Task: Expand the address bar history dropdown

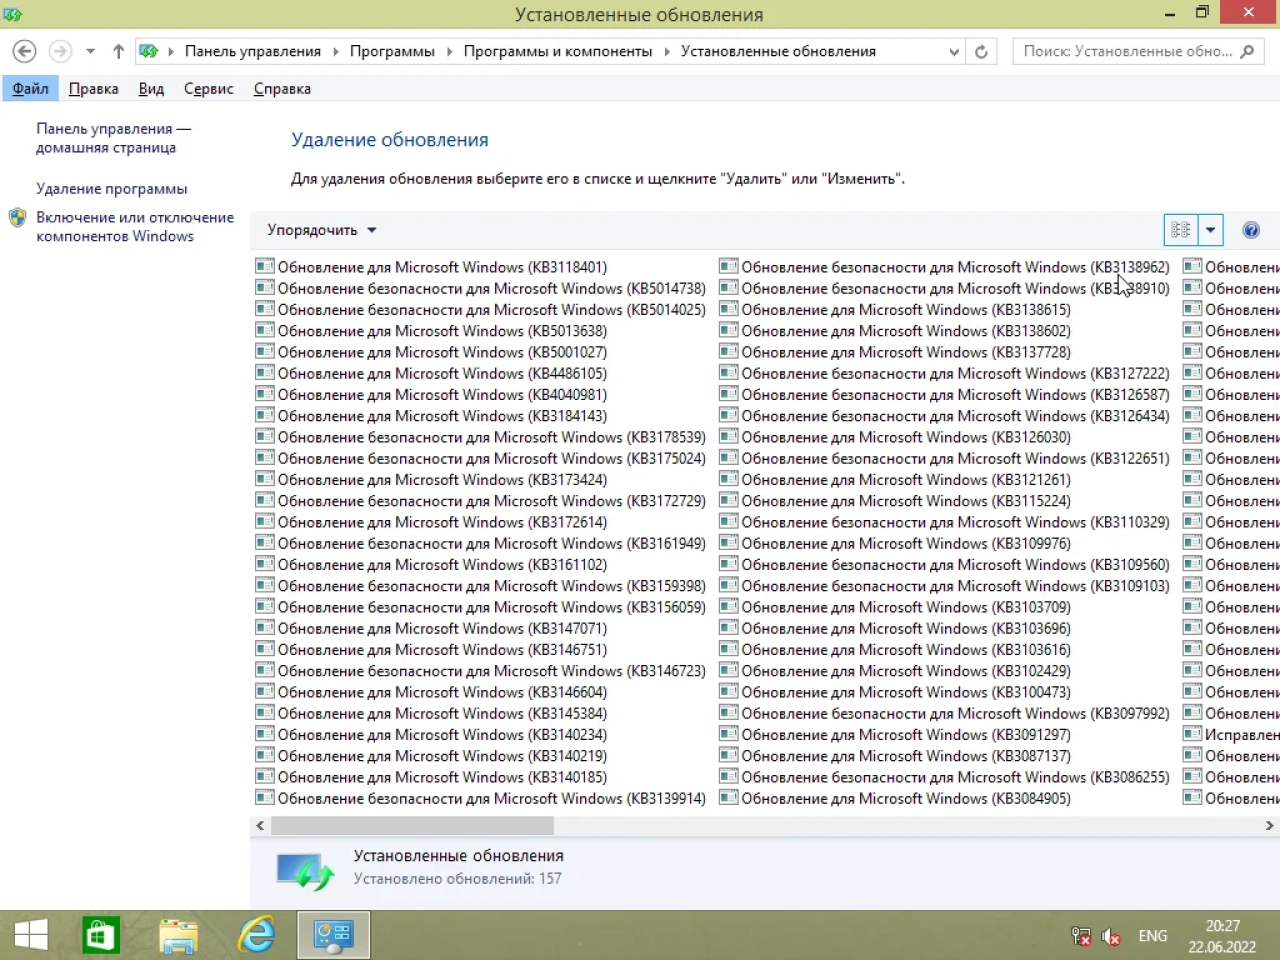Action: point(954,52)
